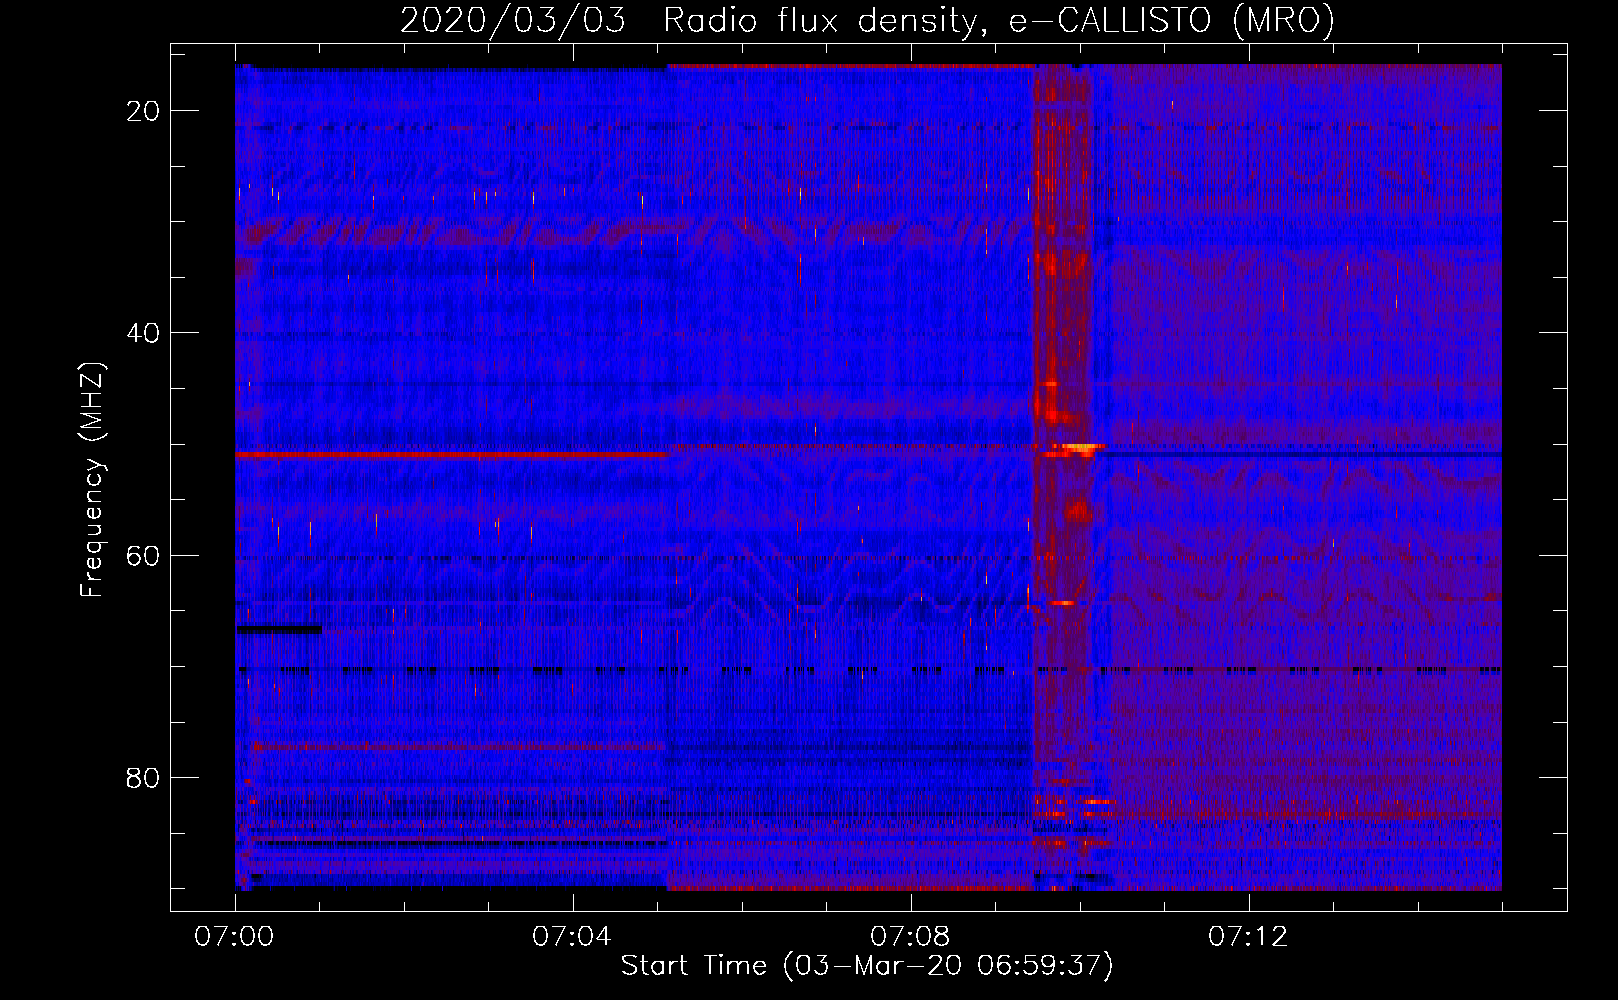The image size is (1618, 1000).
Task: Click the small red dash near 64 MHz
Action: point(1063,603)
